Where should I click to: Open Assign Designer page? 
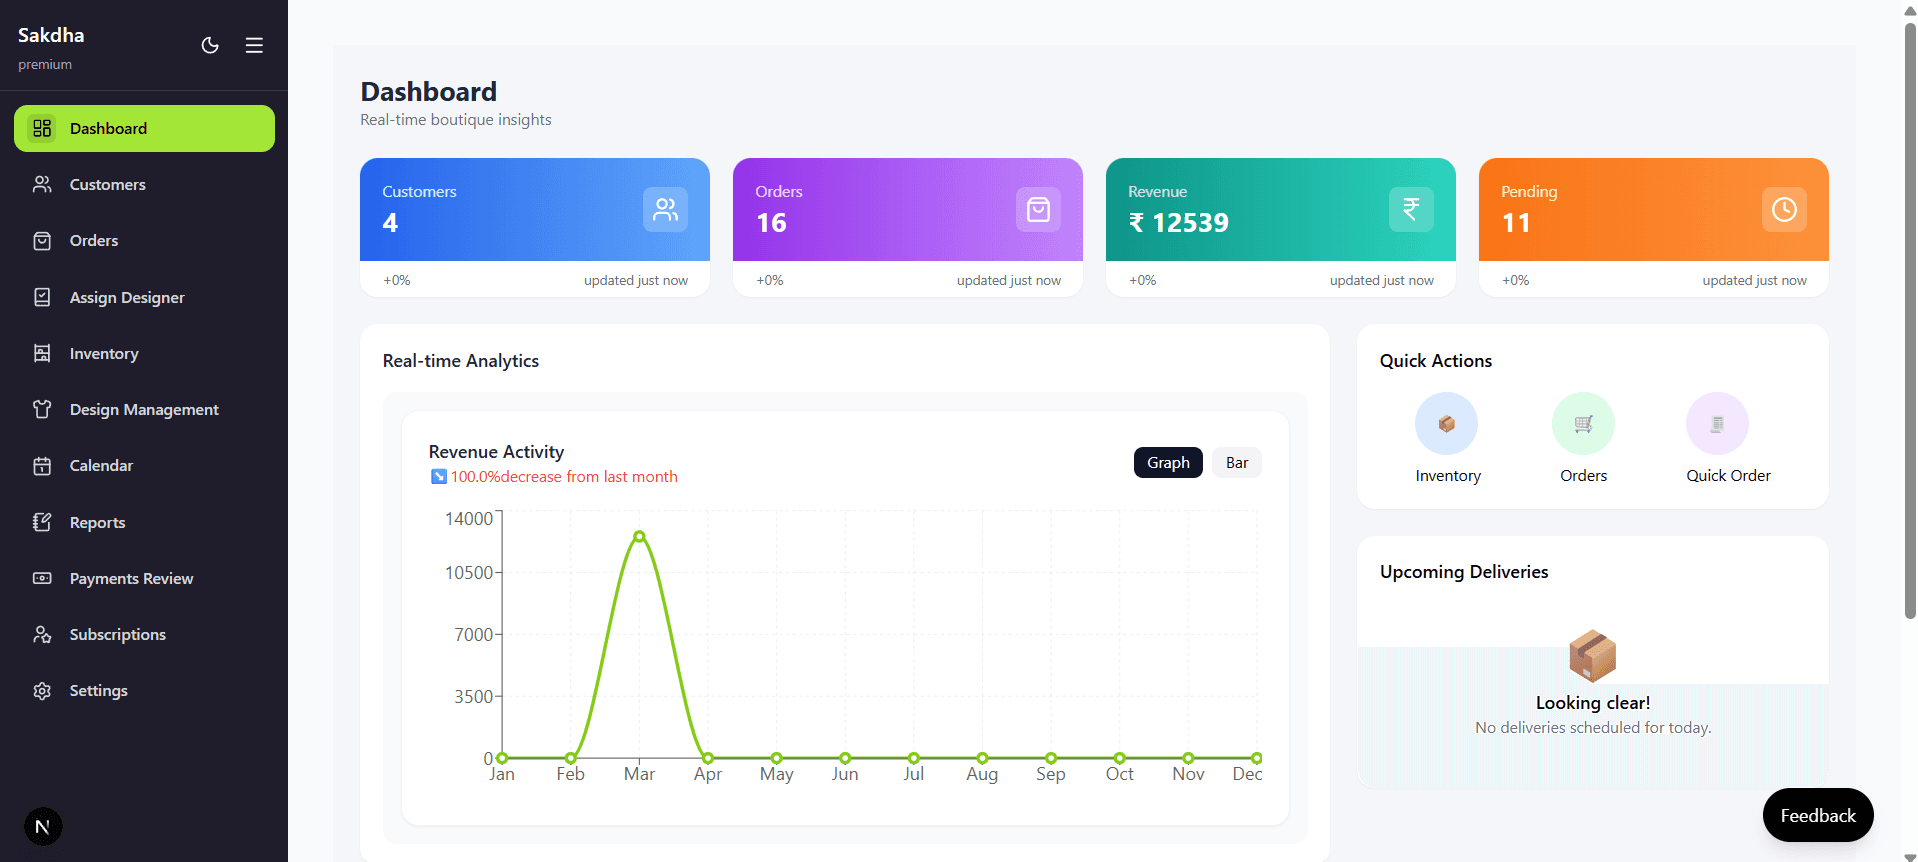tap(144, 297)
